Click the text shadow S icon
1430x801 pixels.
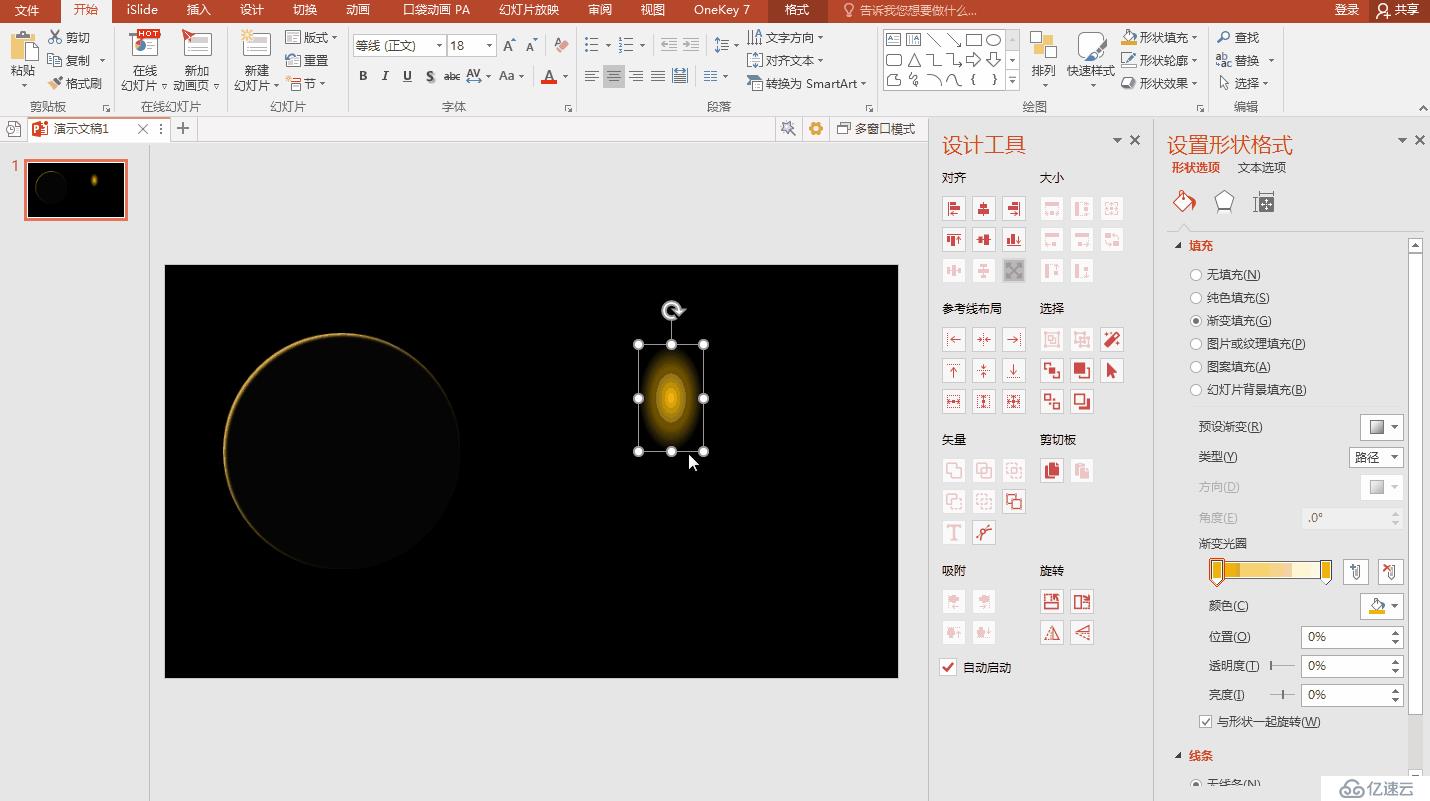click(430, 76)
